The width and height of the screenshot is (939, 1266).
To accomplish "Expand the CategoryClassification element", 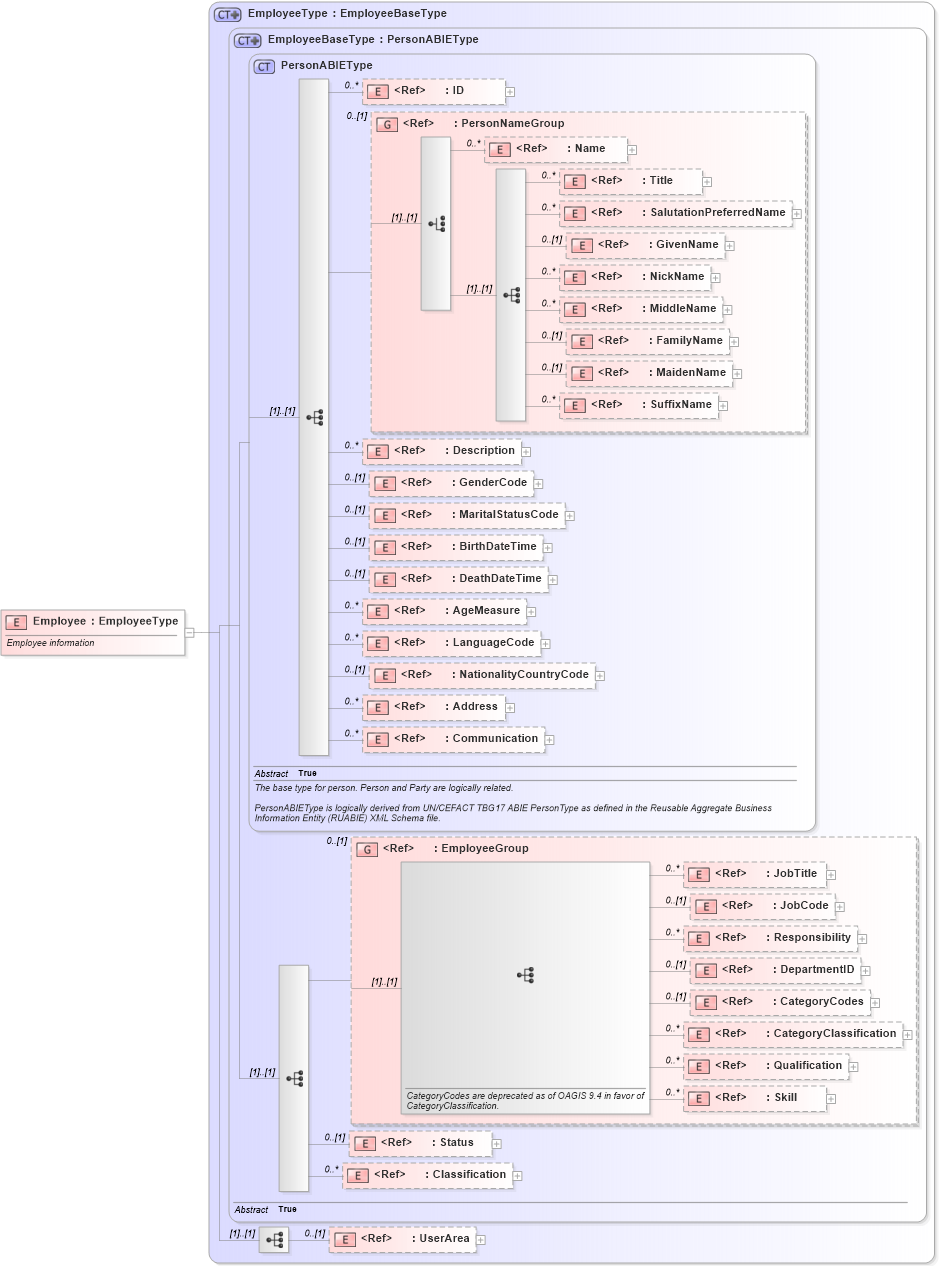I will tap(906, 1034).
